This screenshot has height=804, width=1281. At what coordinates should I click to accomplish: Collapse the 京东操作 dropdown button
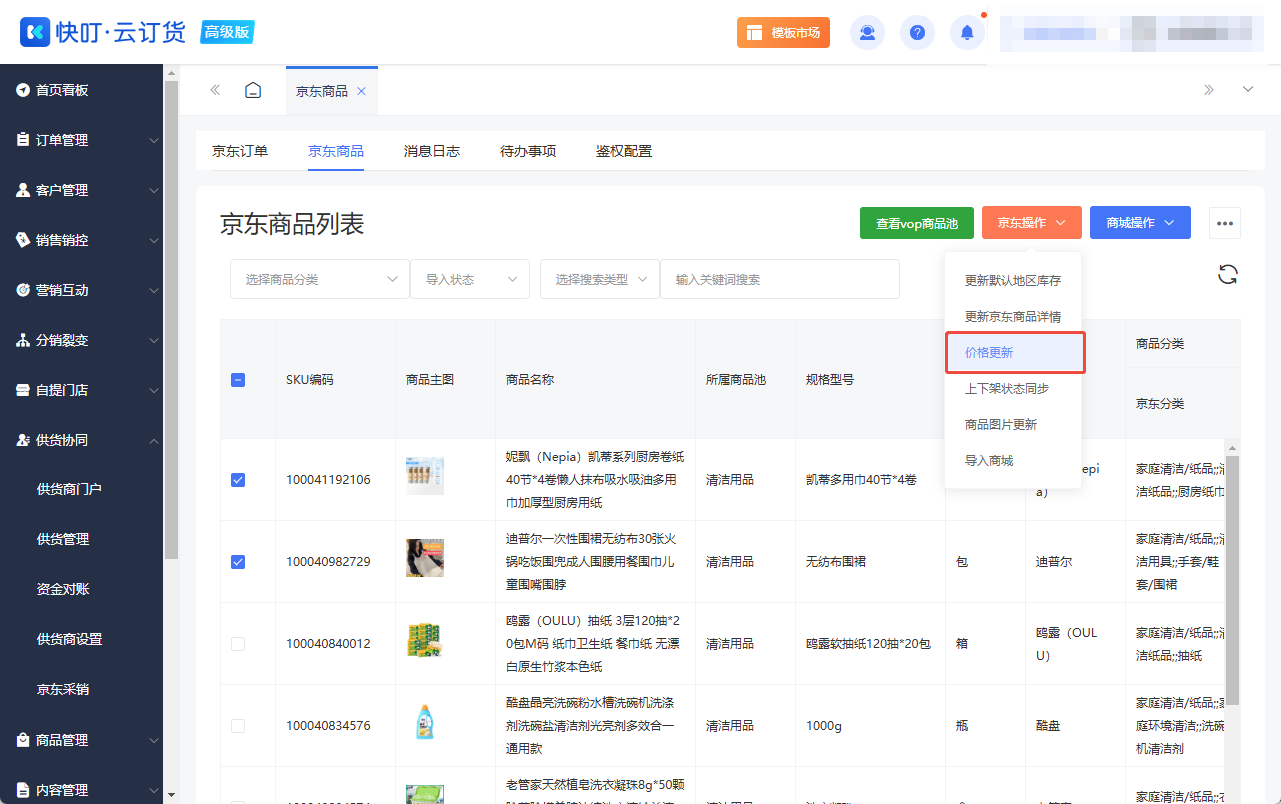coord(1032,223)
